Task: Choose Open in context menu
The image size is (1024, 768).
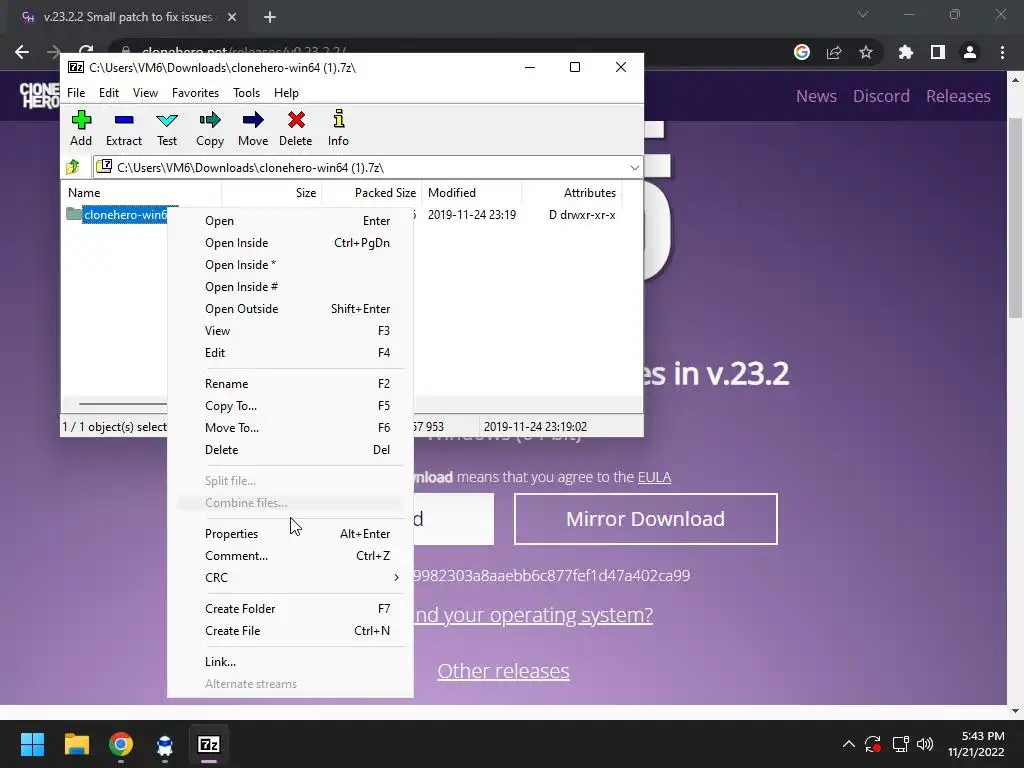Action: [x=291, y=221]
